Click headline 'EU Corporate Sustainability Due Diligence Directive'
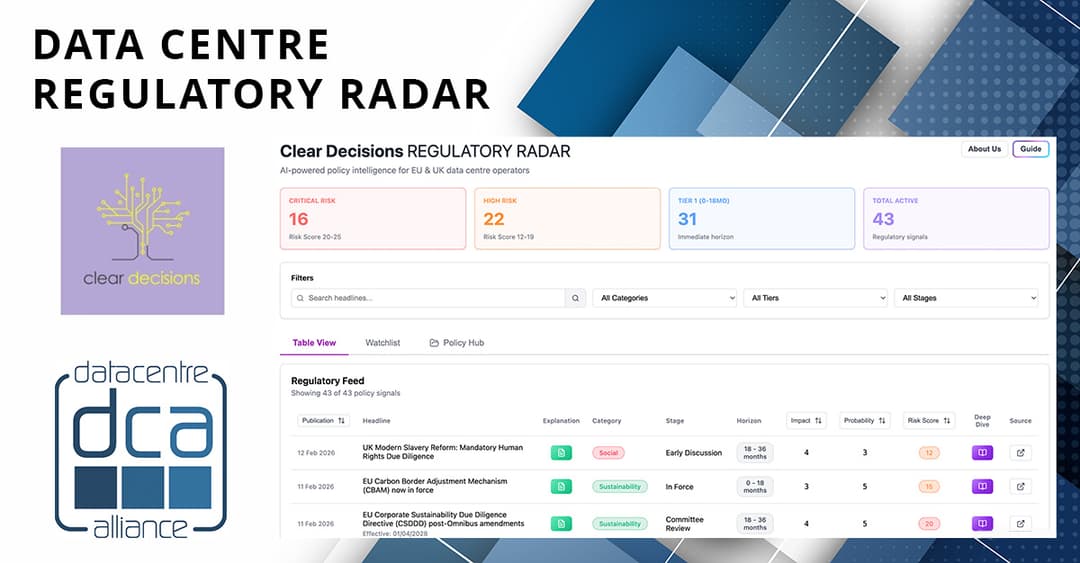The height and width of the screenshot is (563, 1080). [x=444, y=519]
